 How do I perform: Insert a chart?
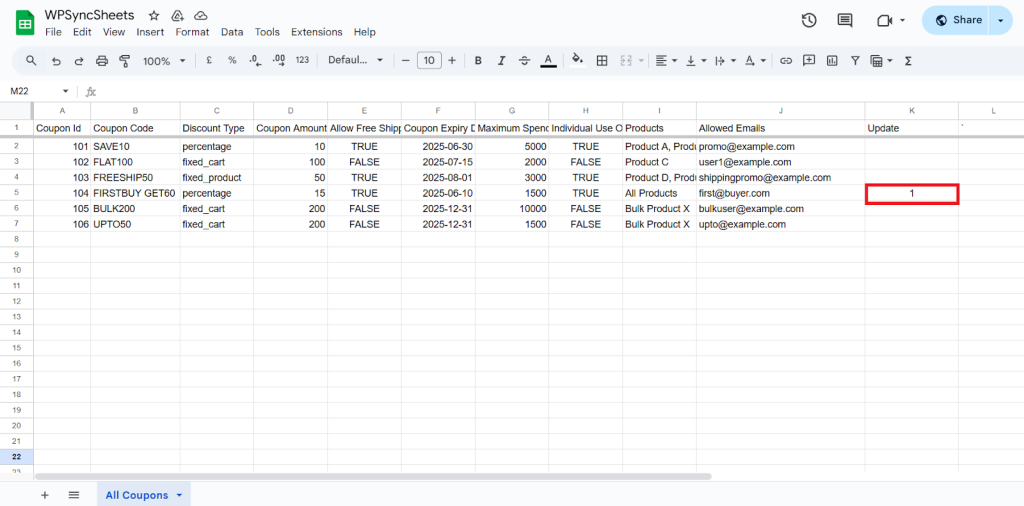tap(832, 61)
